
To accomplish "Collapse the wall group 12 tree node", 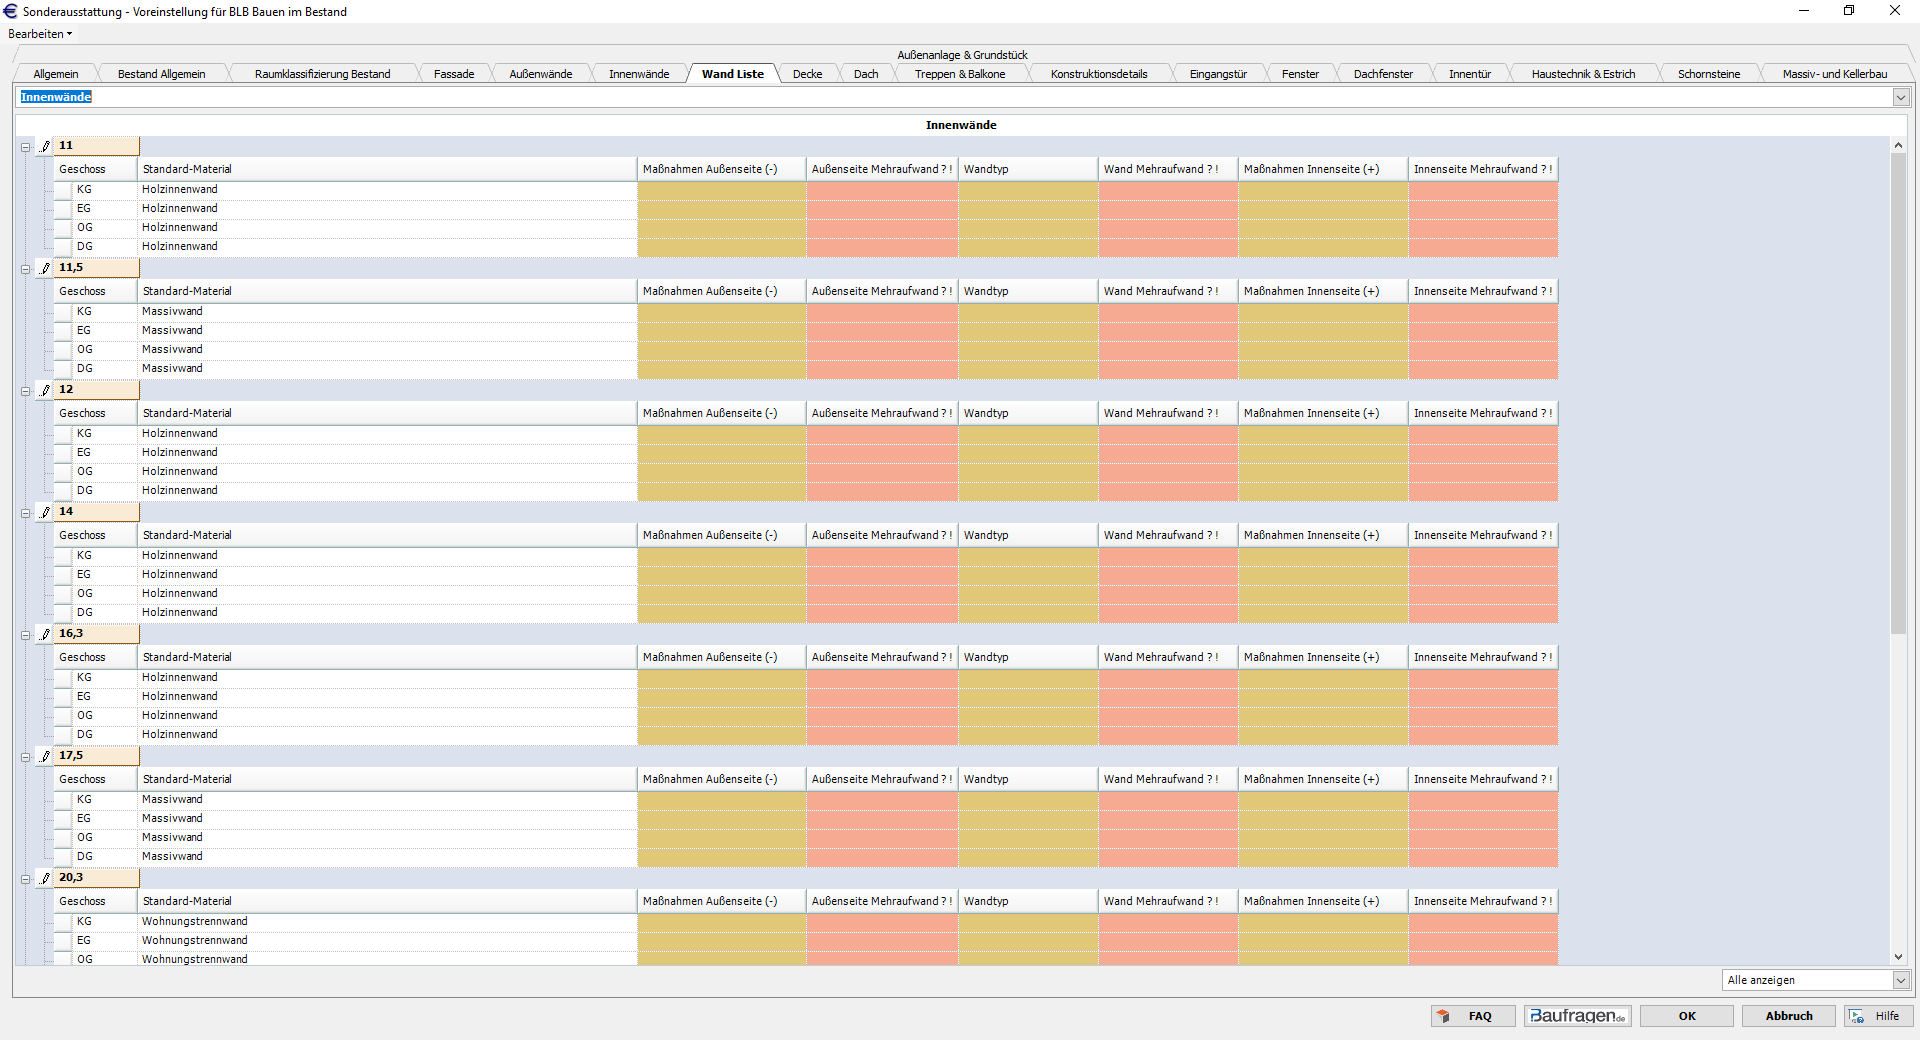I will (x=25, y=391).
